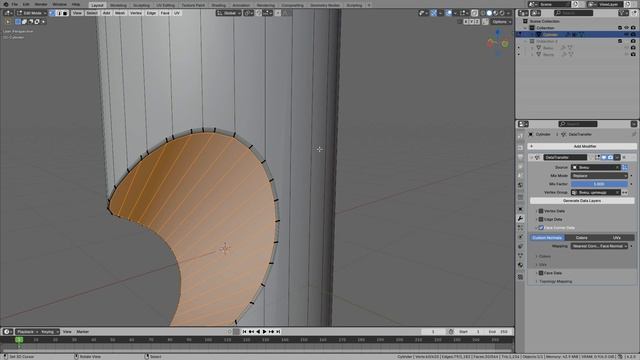This screenshot has width=640, height=360.
Task: Adjust the Mix Factor slider
Action: pyautogui.click(x=599, y=184)
